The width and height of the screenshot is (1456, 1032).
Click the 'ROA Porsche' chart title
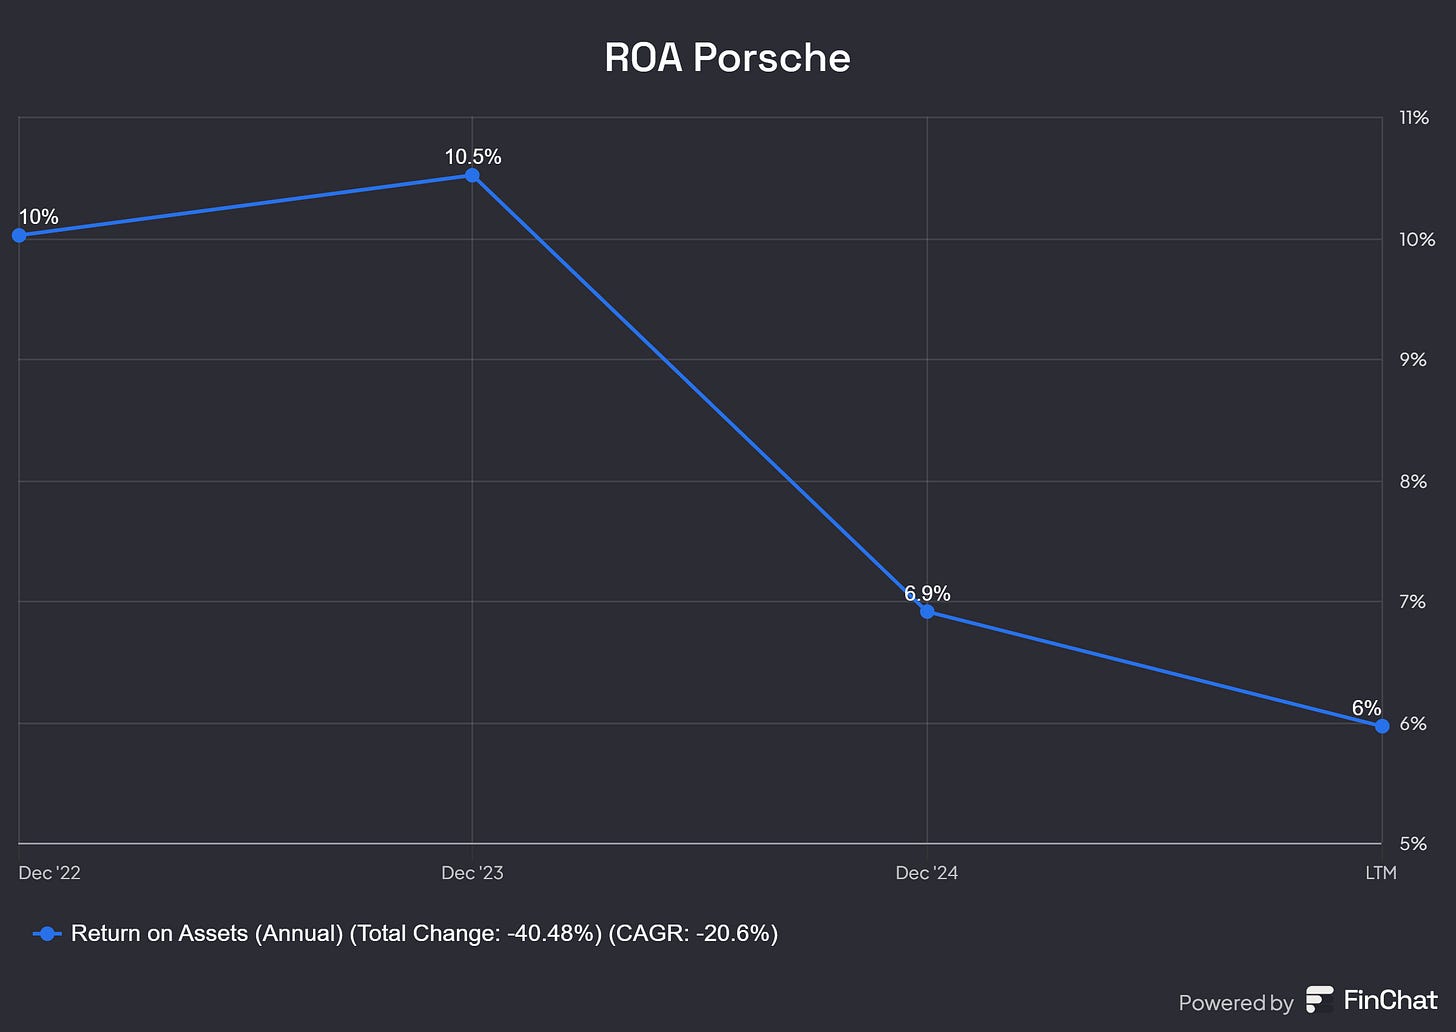[728, 58]
